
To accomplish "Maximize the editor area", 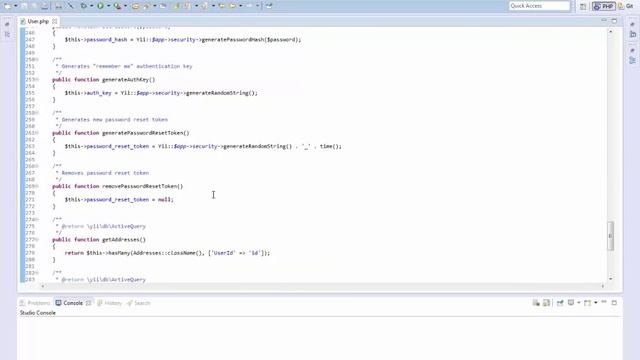I will (614, 20).
